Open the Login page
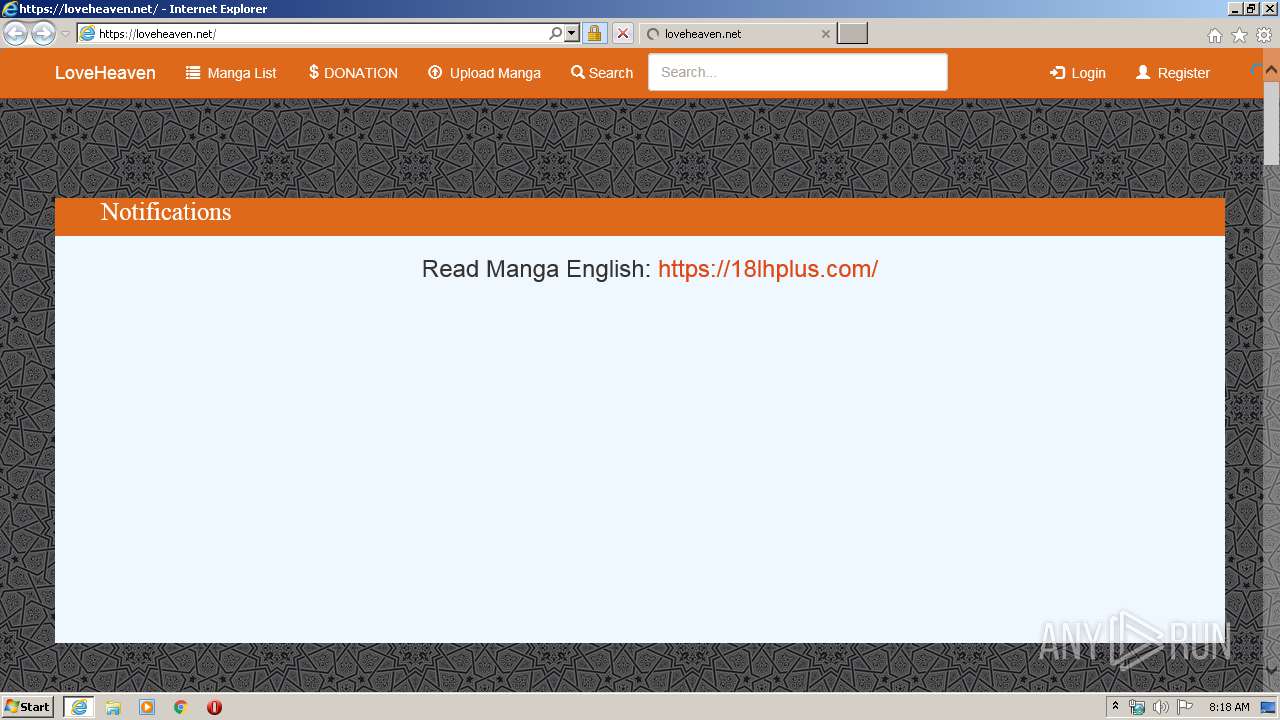Screen dimensions: 1280x720 pos(1077,73)
